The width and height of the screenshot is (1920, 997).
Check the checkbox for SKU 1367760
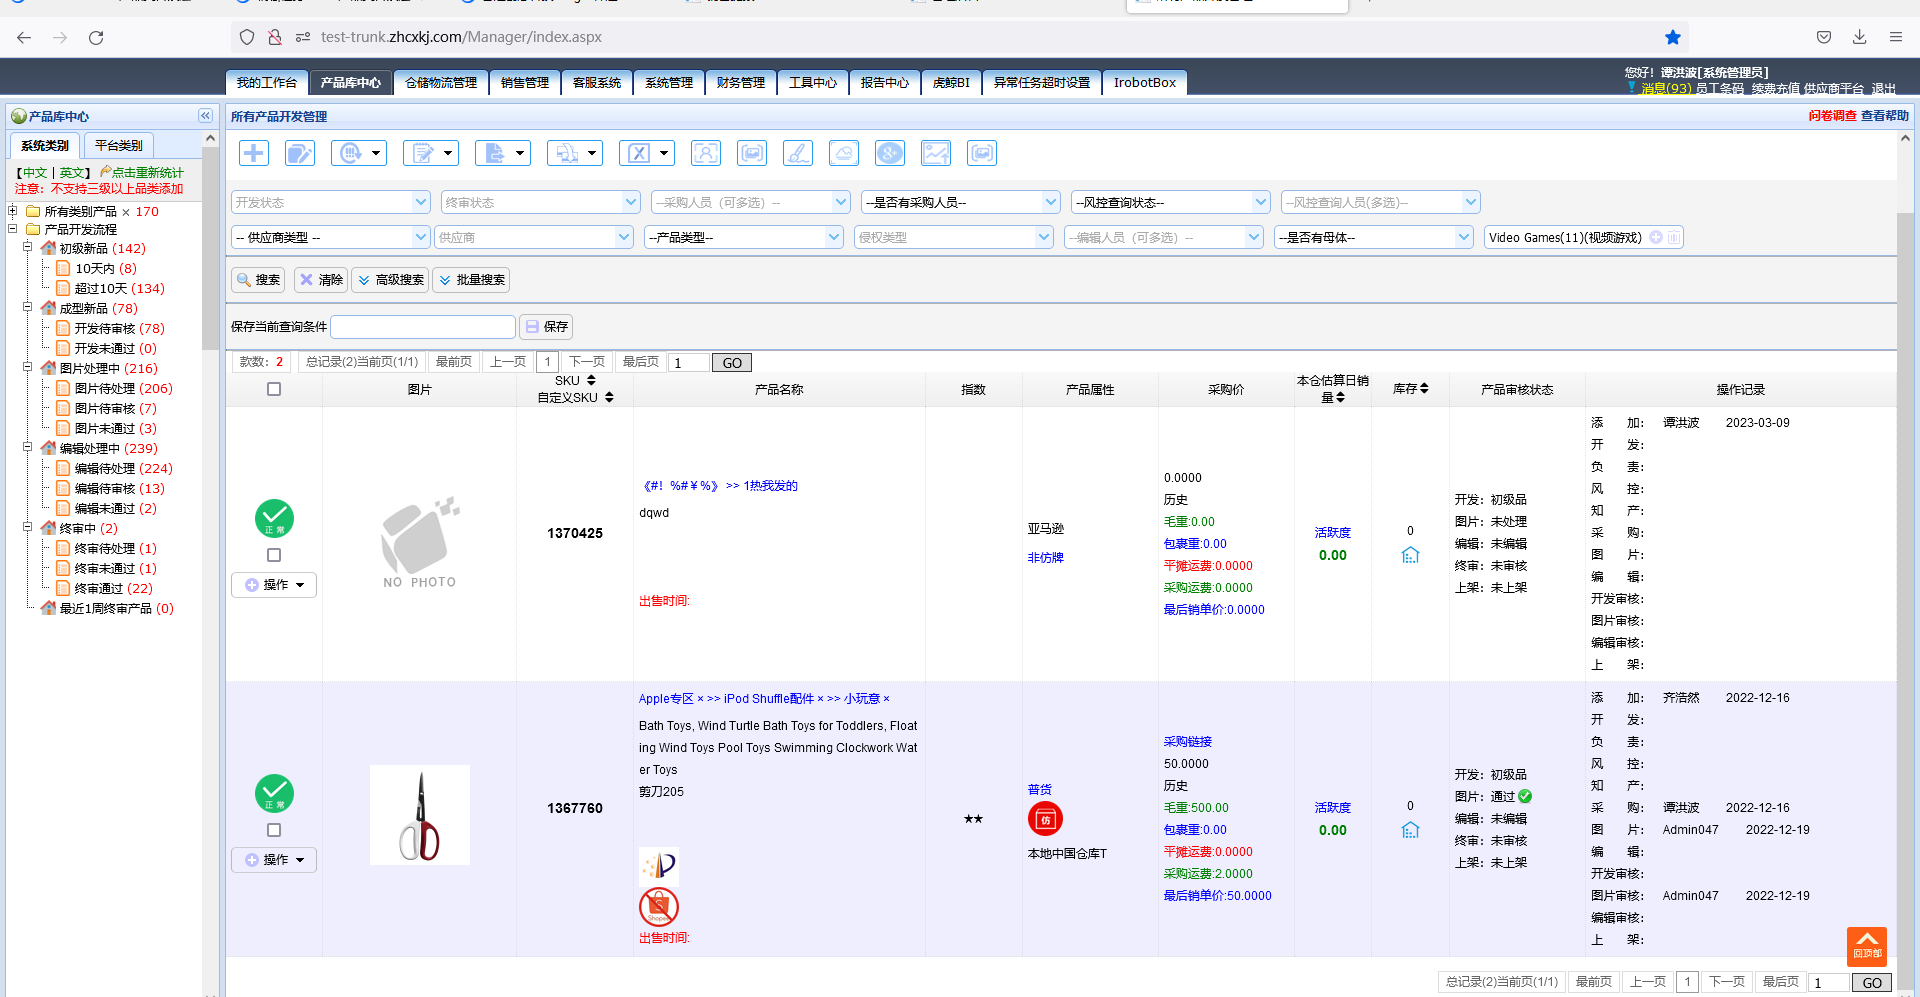[274, 830]
